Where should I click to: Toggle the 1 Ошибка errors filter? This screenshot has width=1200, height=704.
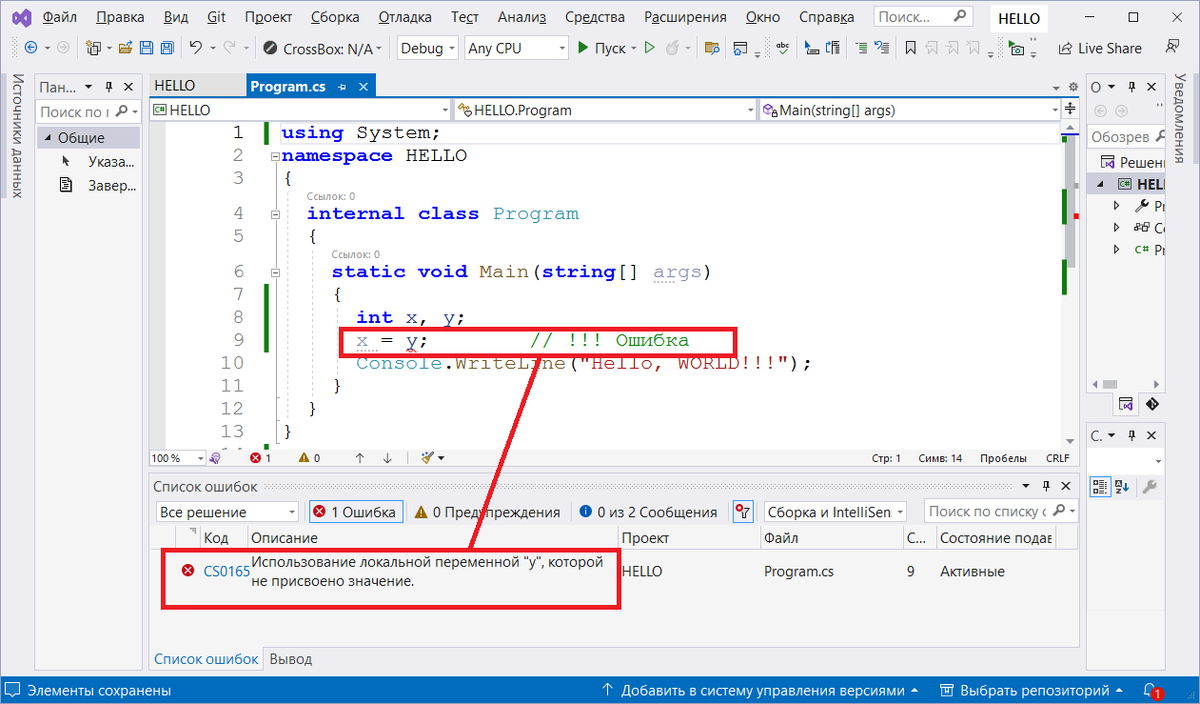(x=356, y=511)
